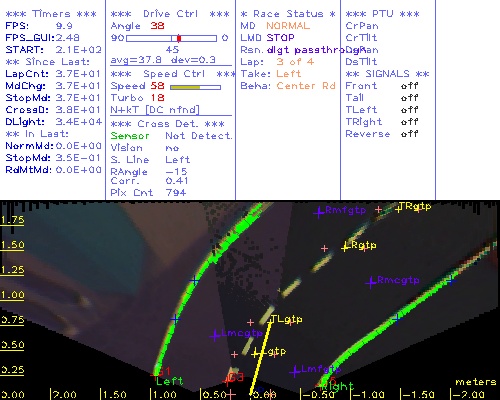Click the LMD STOP status text
The width and height of the screenshot is (500, 400).
coord(267,38)
